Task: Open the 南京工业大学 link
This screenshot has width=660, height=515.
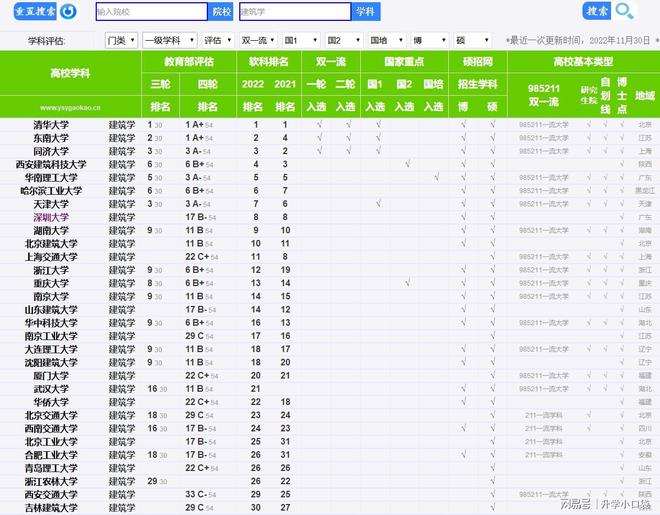Action: (x=51, y=336)
